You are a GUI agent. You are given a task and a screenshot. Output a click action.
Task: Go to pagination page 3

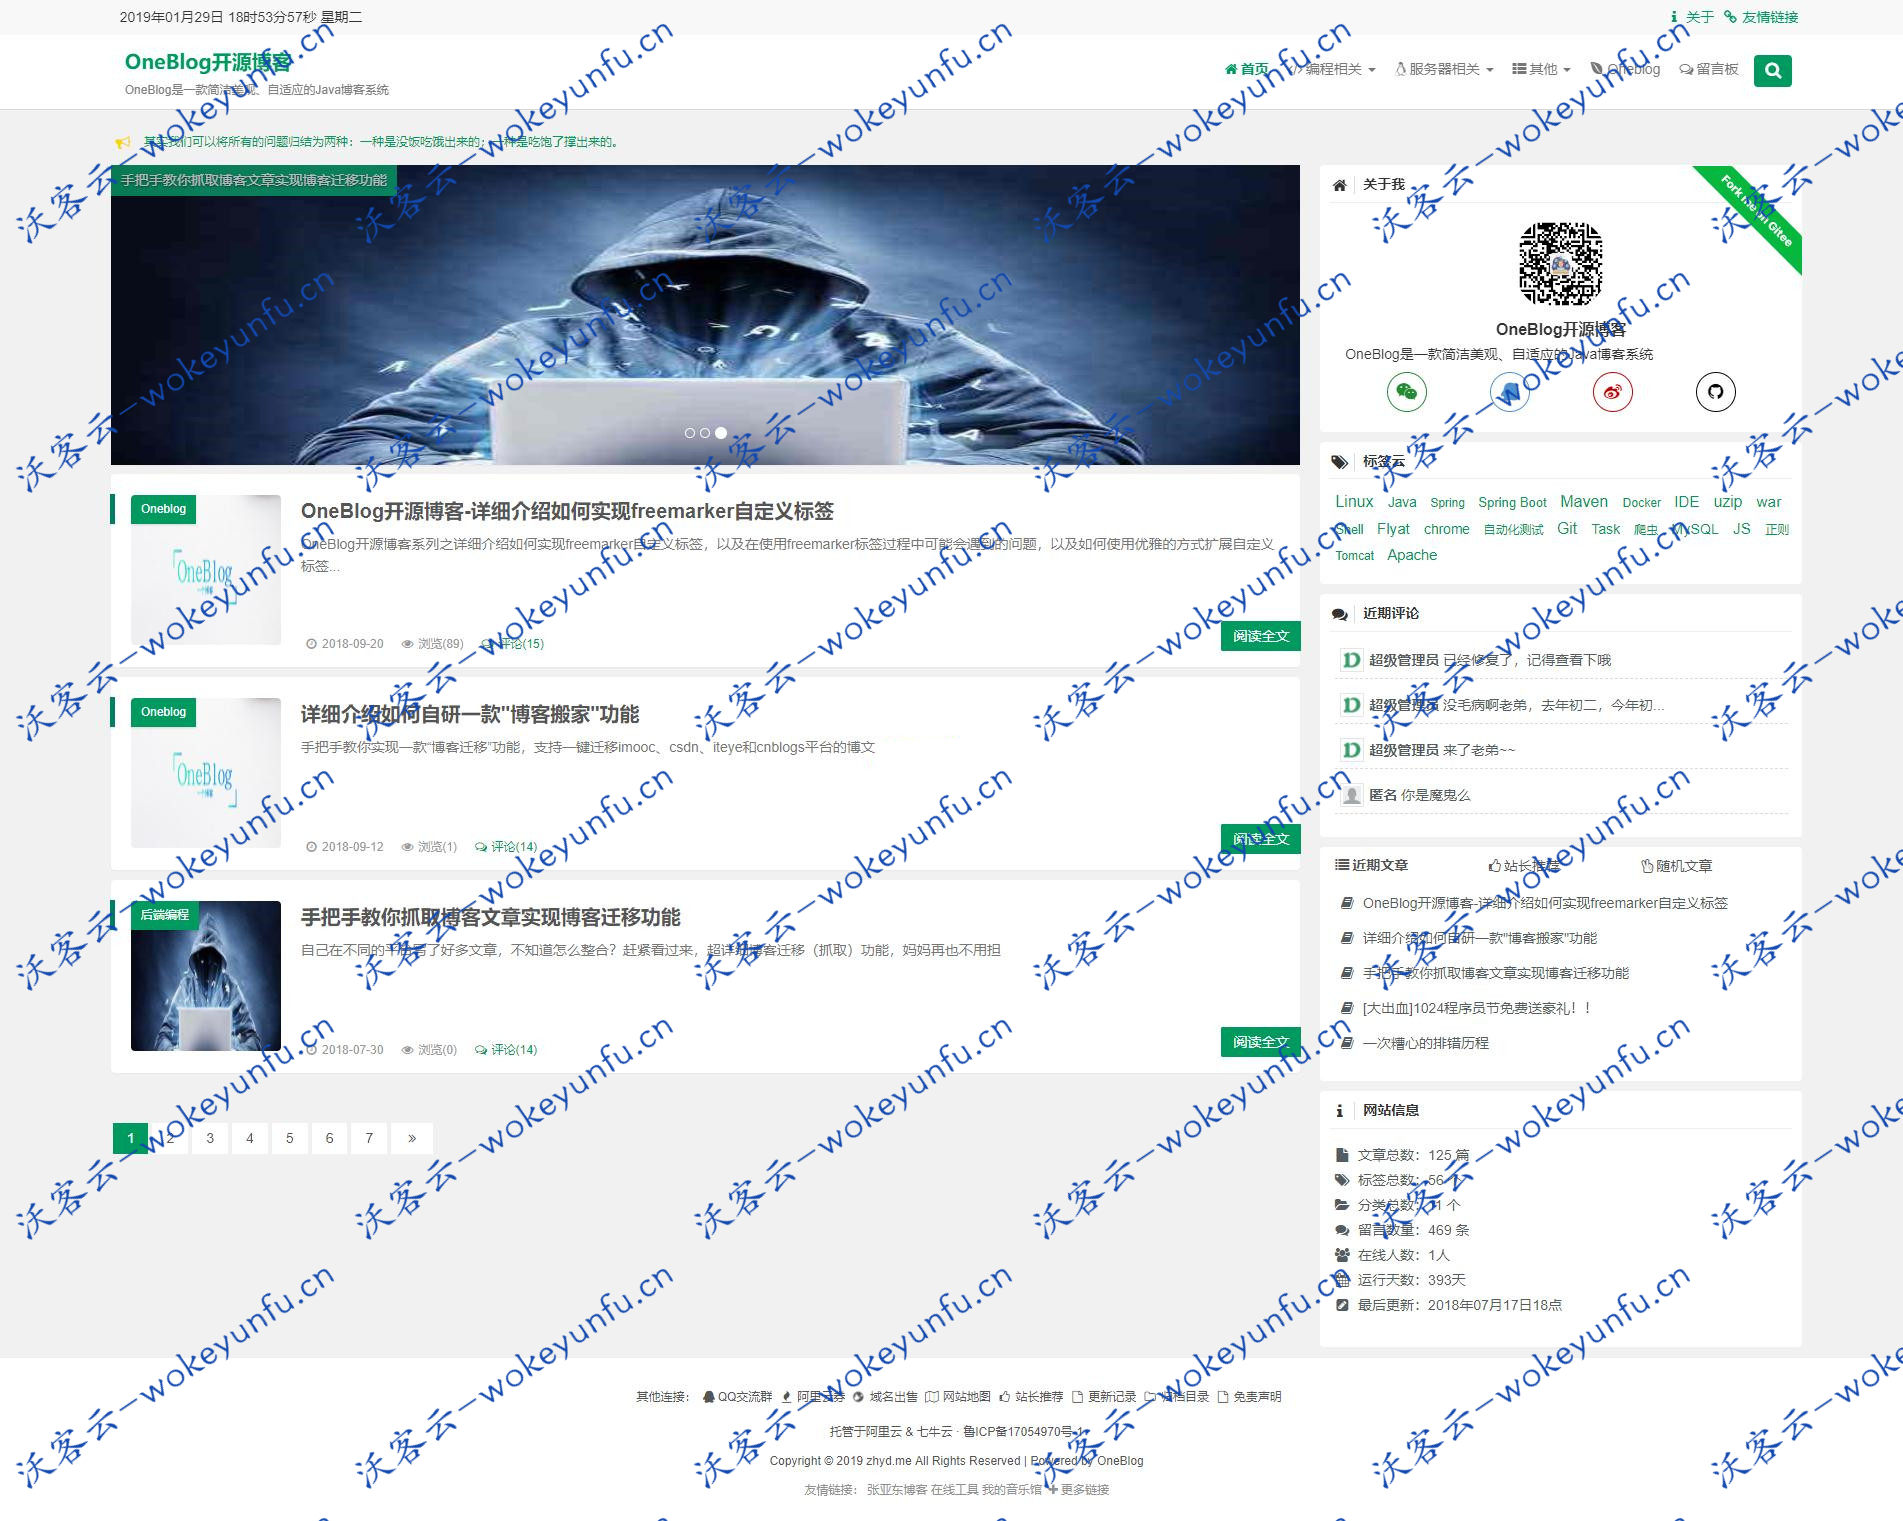(210, 1138)
